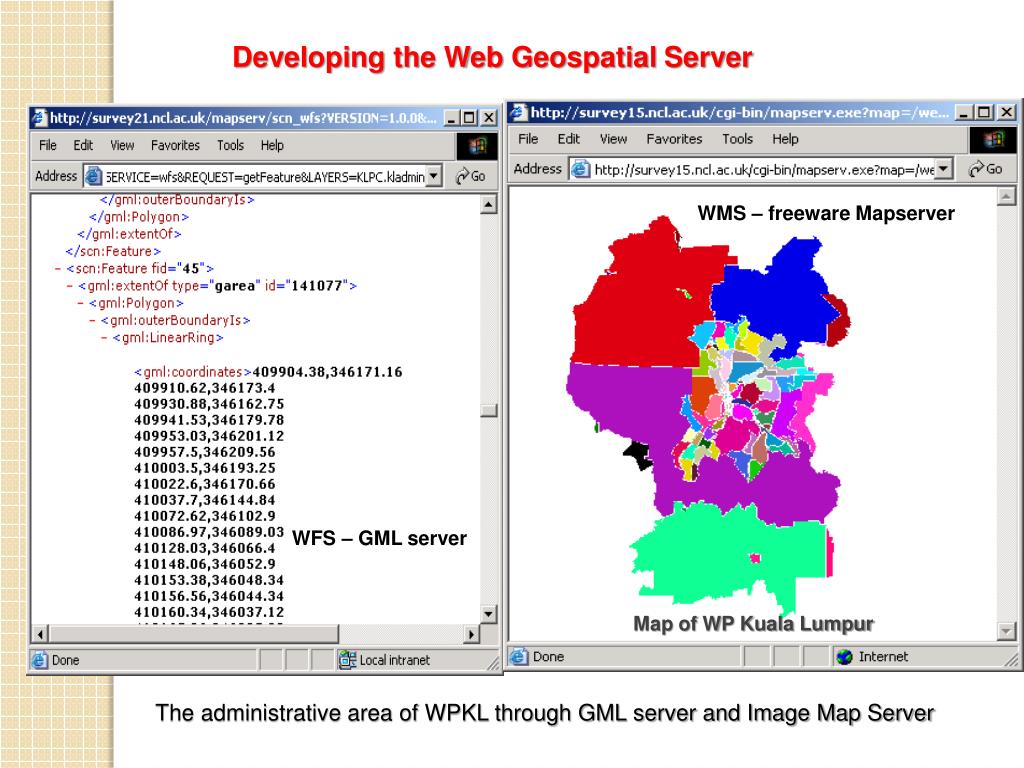The height and width of the screenshot is (768, 1024).
Task: Open Favorites menu in survey15 window
Action: click(674, 138)
